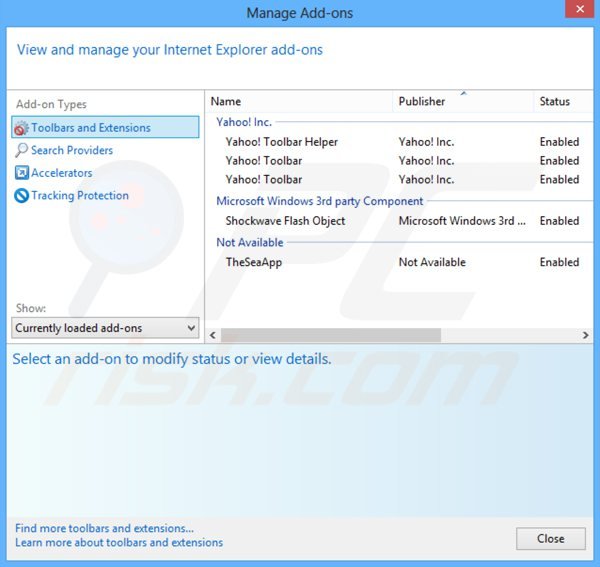Click the Toolbars and Extensions gear icon

(x=21, y=128)
